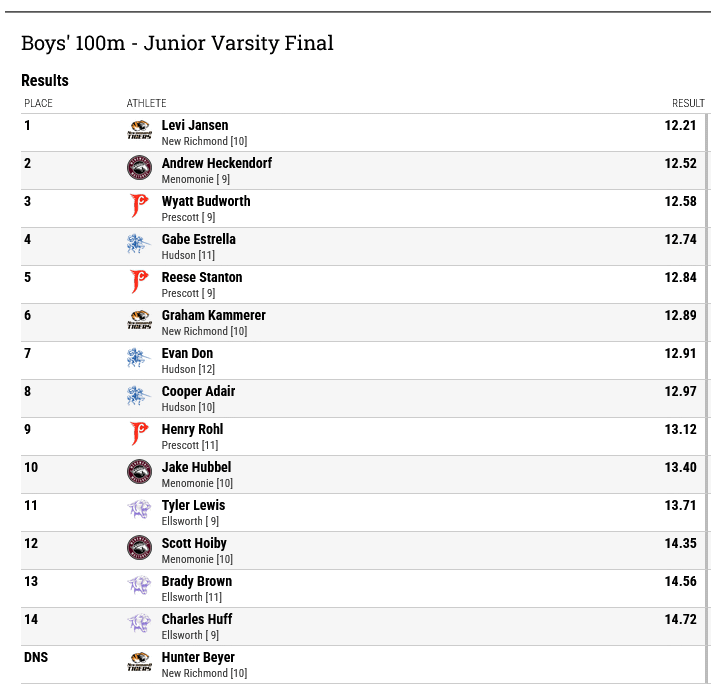
Task: Select Cooper Adair name link
Action: (x=198, y=391)
